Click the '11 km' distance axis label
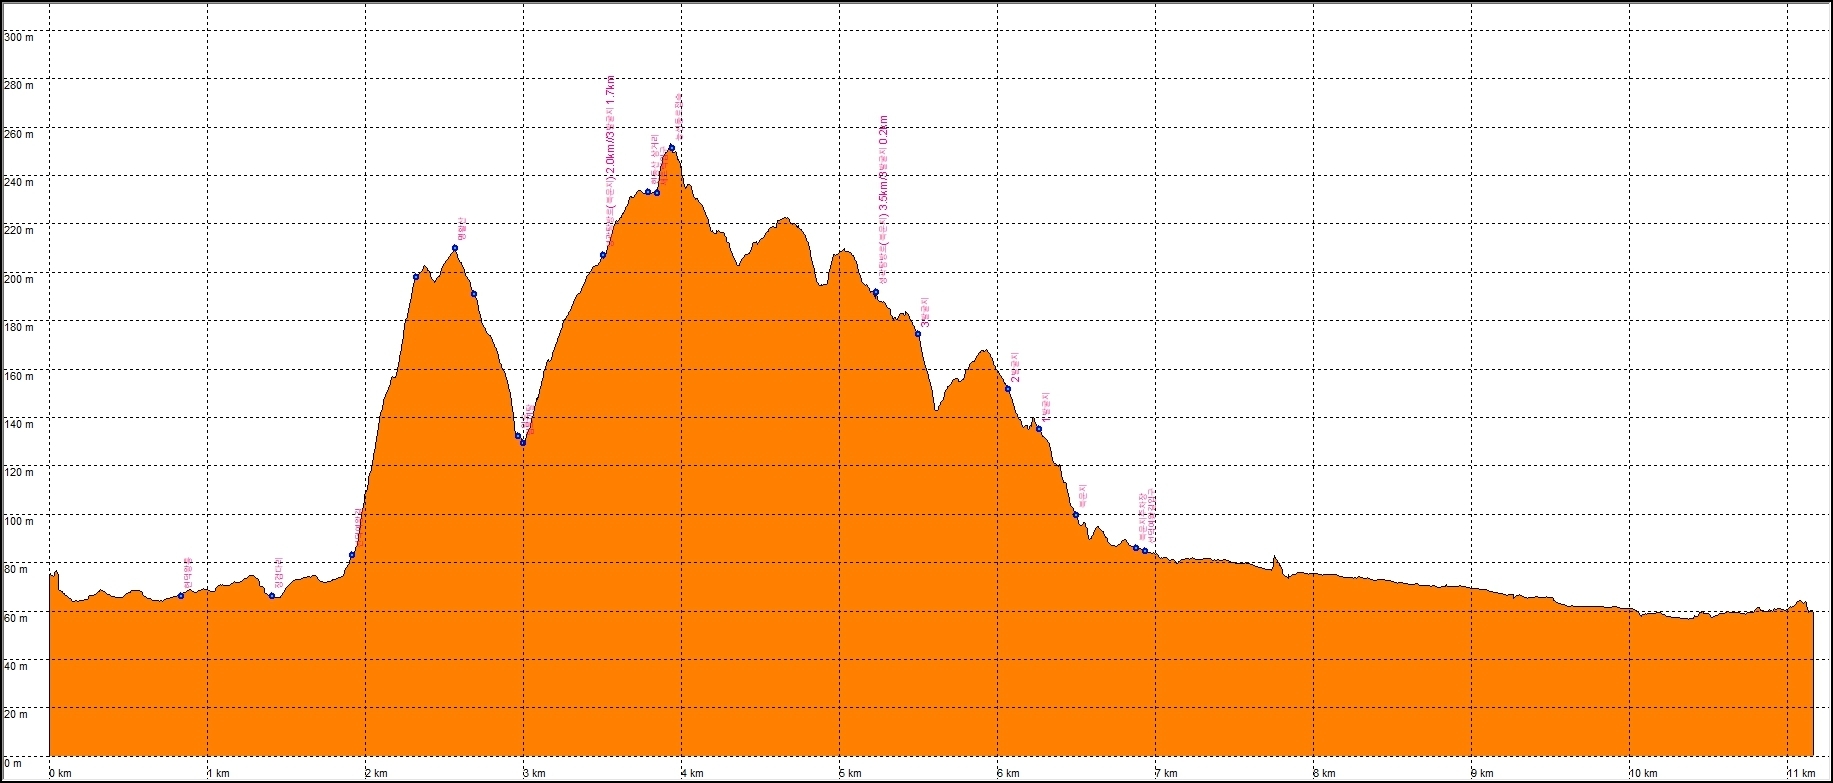The image size is (1833, 783). [1800, 773]
